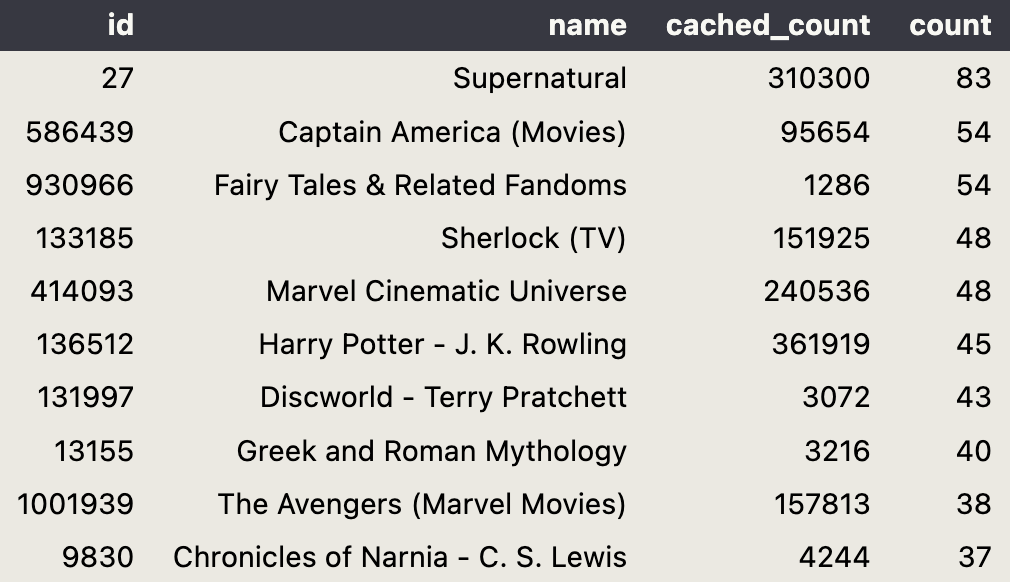Select the Supernatural name cell

(540, 79)
